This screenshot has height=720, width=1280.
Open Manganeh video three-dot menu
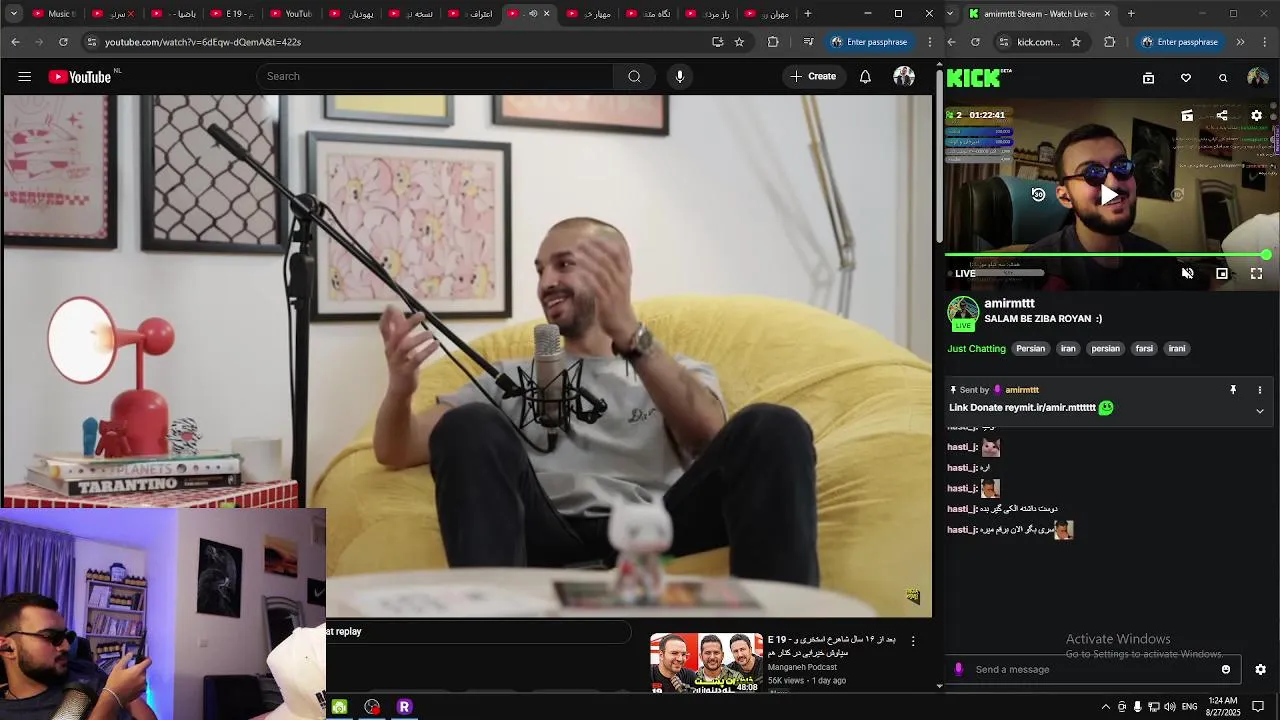(x=913, y=641)
